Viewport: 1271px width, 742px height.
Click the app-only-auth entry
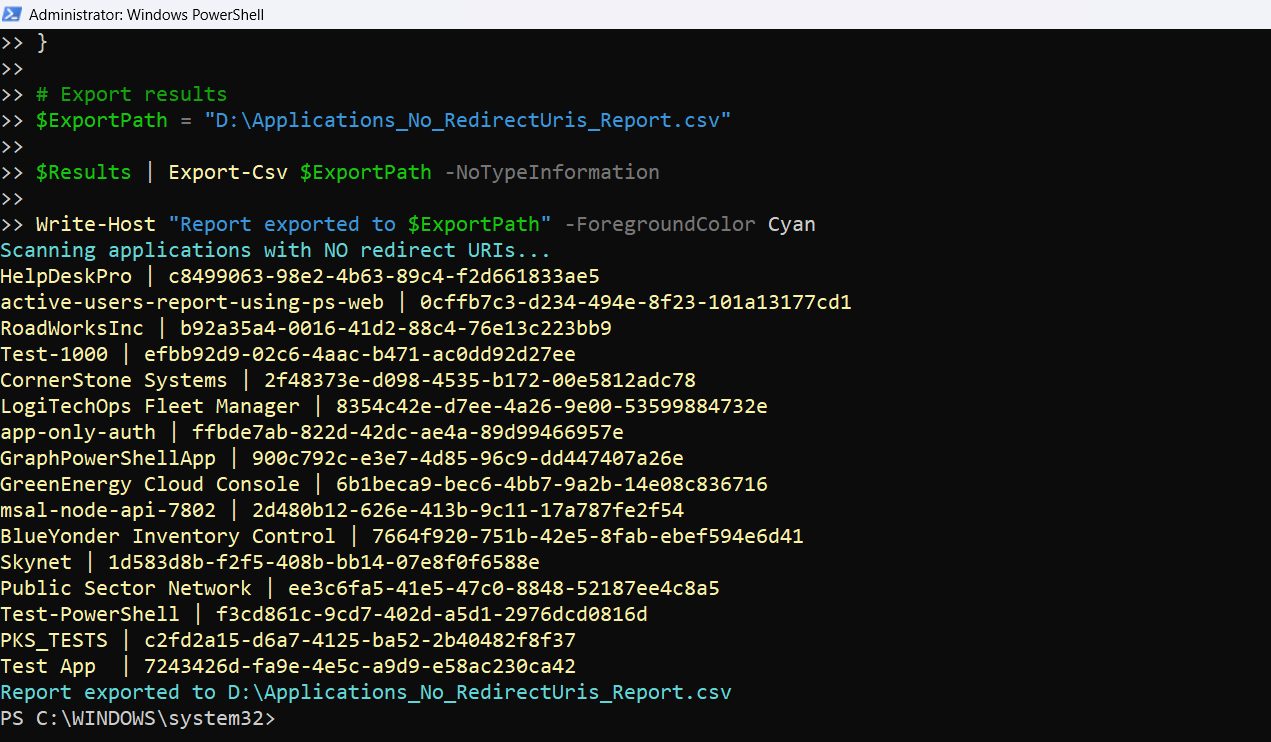click(x=78, y=432)
